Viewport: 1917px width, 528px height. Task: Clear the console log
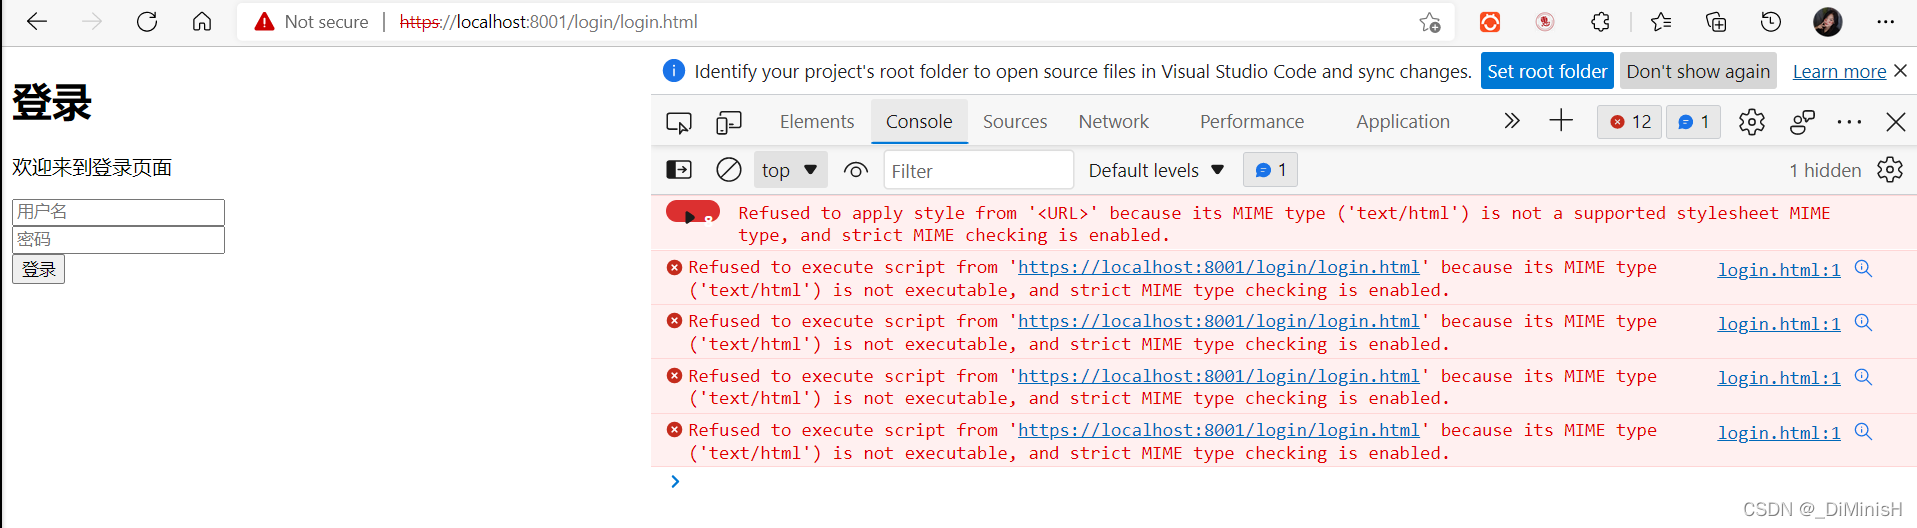(x=729, y=170)
